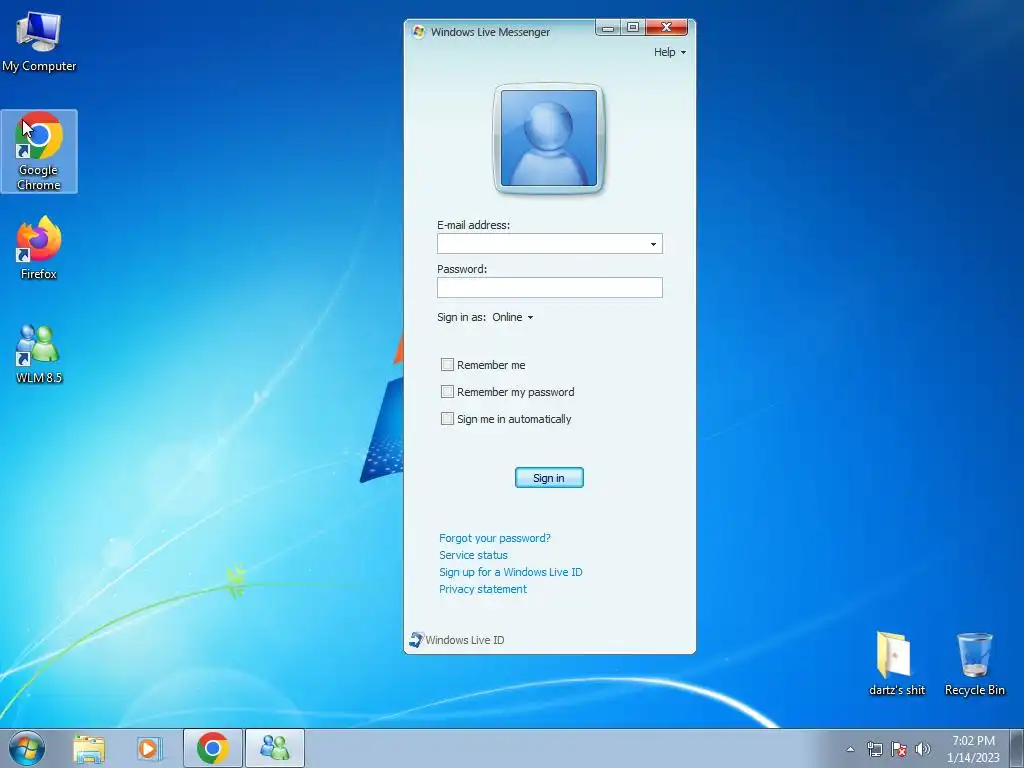Open the network tray icon
1024x768 pixels.
[x=874, y=749]
